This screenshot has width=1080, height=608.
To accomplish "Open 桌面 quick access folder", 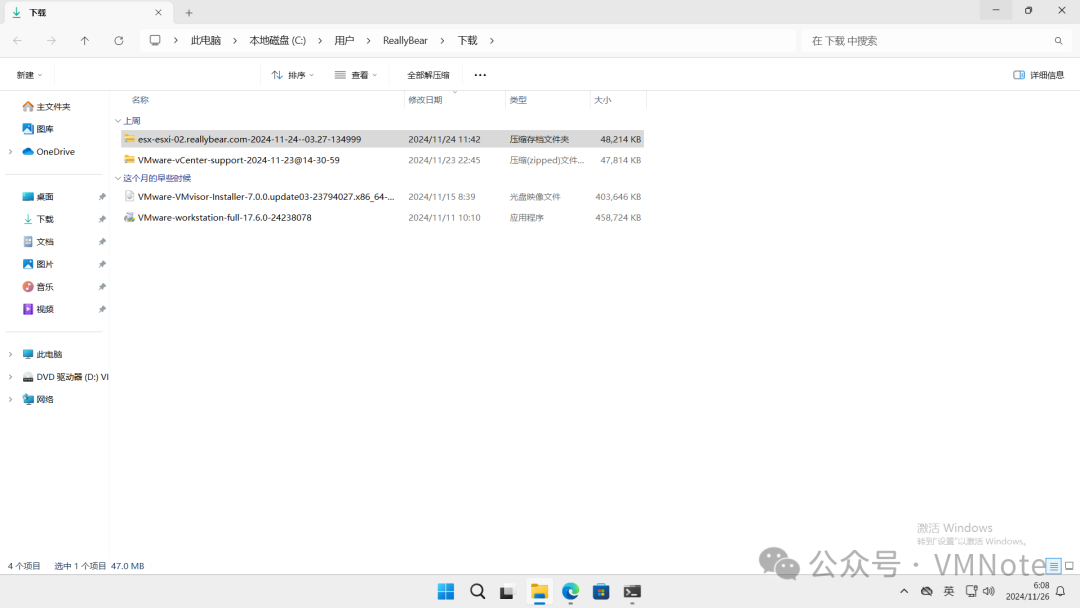I will click(45, 197).
